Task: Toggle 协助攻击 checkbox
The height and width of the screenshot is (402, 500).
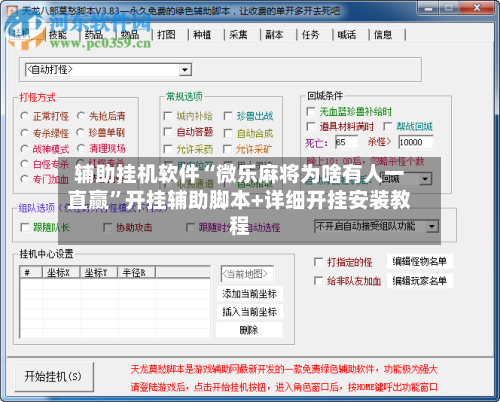Action: coord(107,227)
